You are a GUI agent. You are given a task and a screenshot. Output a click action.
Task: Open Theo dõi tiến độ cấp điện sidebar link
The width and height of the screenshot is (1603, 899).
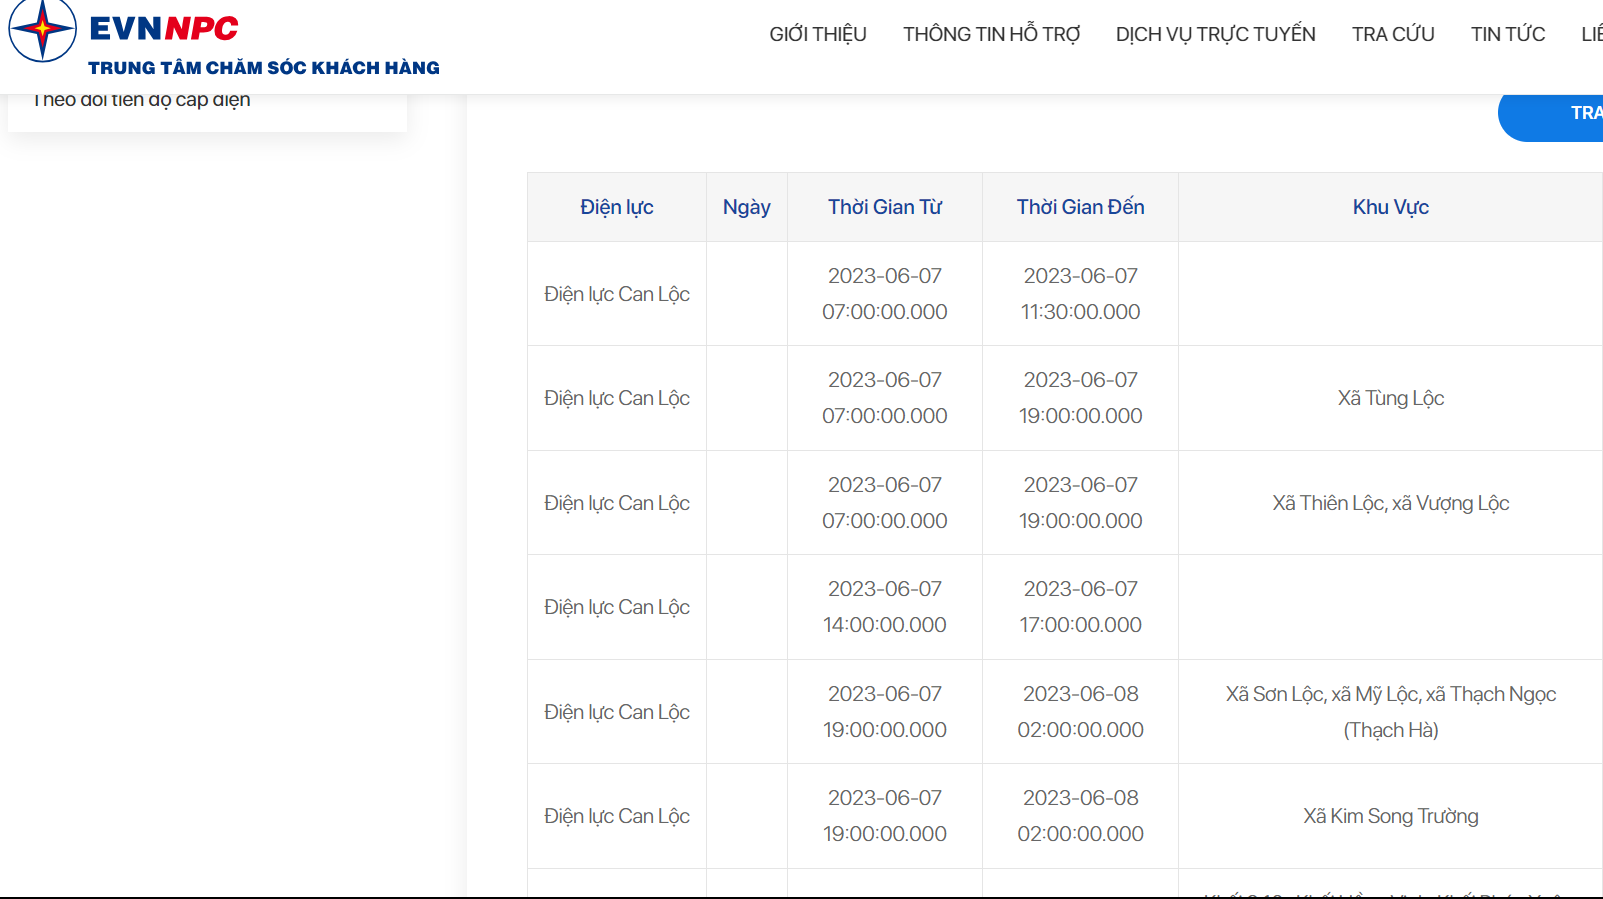point(142,100)
